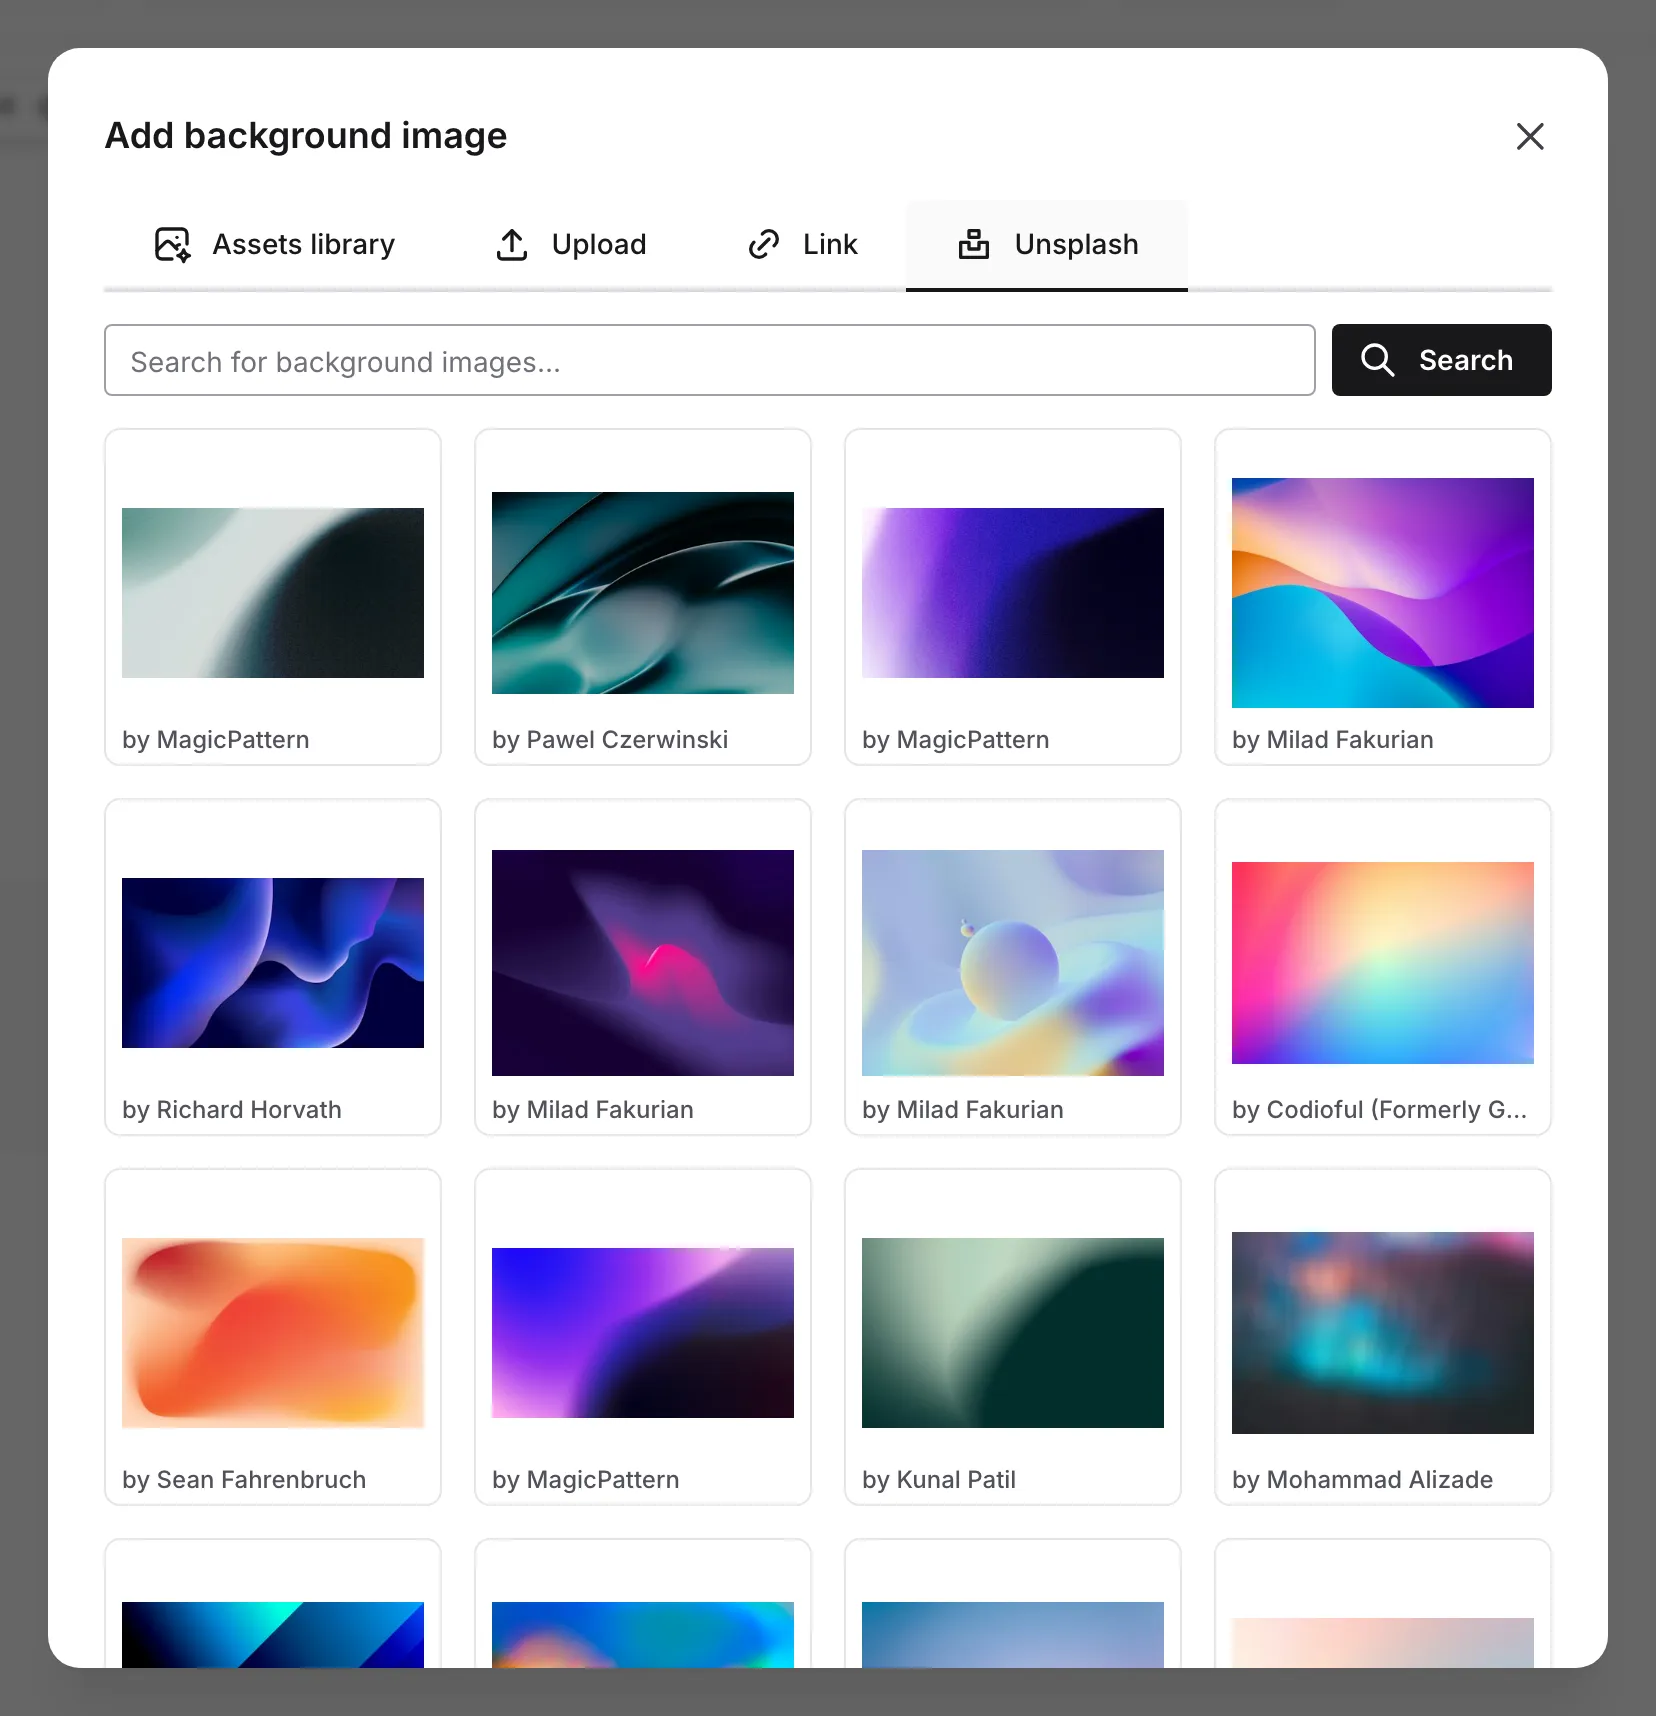Select the blue fluid image by Richard Horvath
The image size is (1656, 1716).
point(273,963)
